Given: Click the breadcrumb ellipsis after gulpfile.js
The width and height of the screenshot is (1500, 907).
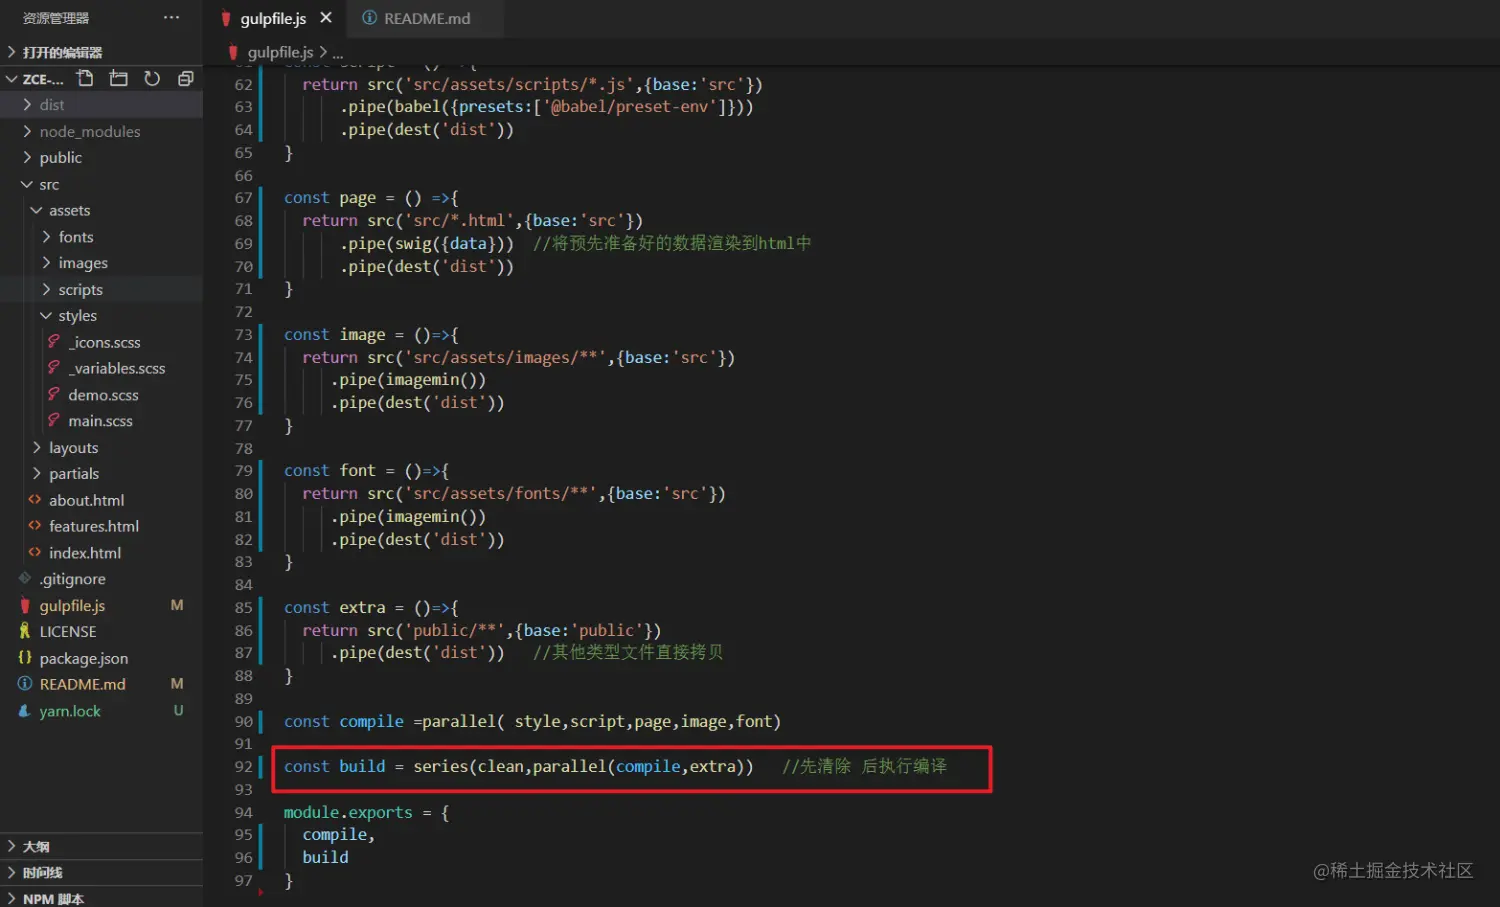Looking at the screenshot, I should point(338,52).
